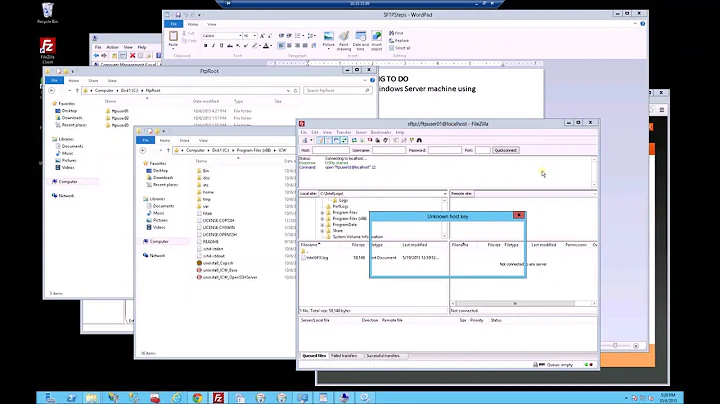Screen dimensions: 720x404
Task: Click Paint drawing icon in WordPad
Action: tap(344, 40)
